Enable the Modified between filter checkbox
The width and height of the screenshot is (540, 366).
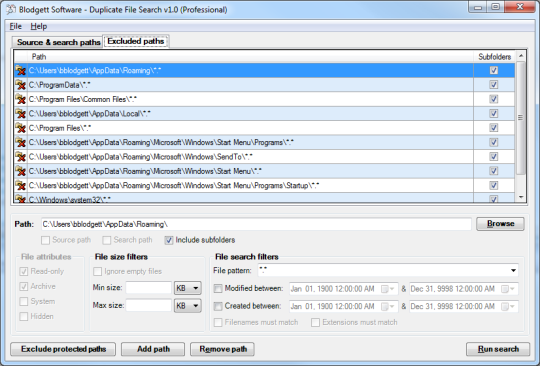[x=218, y=289]
